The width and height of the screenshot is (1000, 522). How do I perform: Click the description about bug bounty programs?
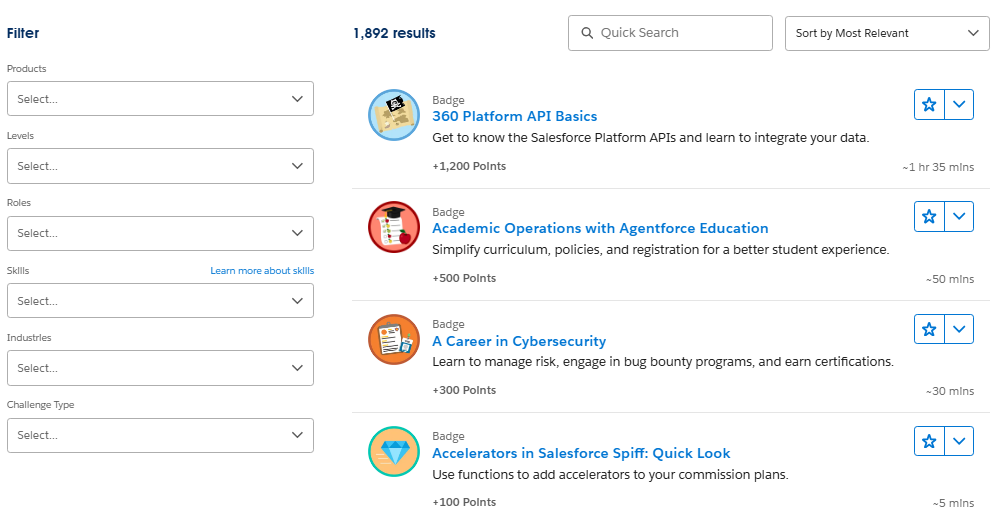(663, 362)
